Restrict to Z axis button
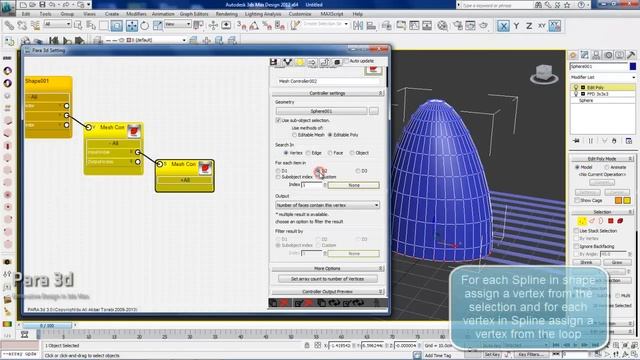The image size is (640, 360). point(529,26)
